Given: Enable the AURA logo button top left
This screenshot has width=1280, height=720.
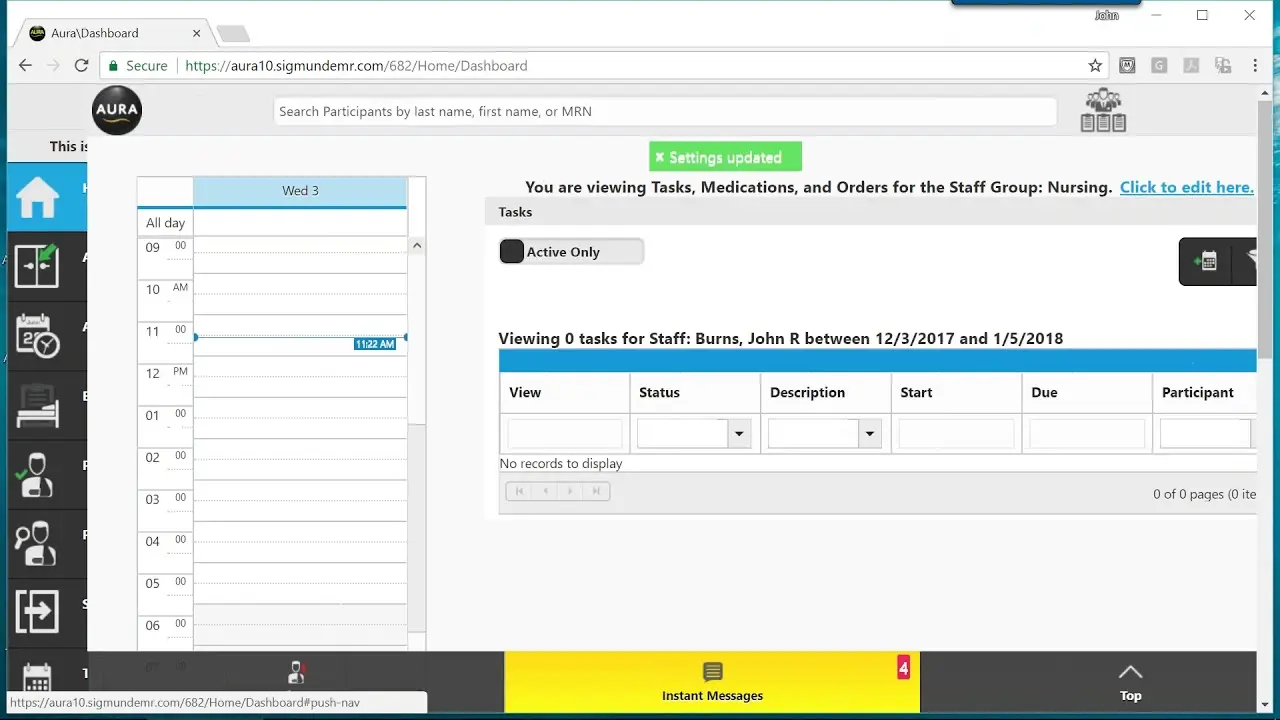Looking at the screenshot, I should point(116,110).
